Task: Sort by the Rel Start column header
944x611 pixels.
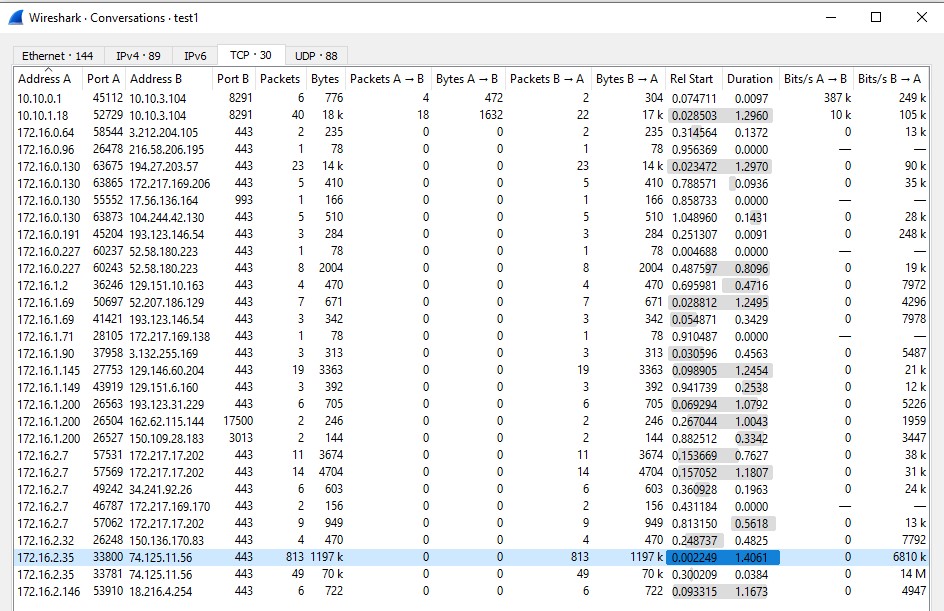Action: tap(692, 79)
